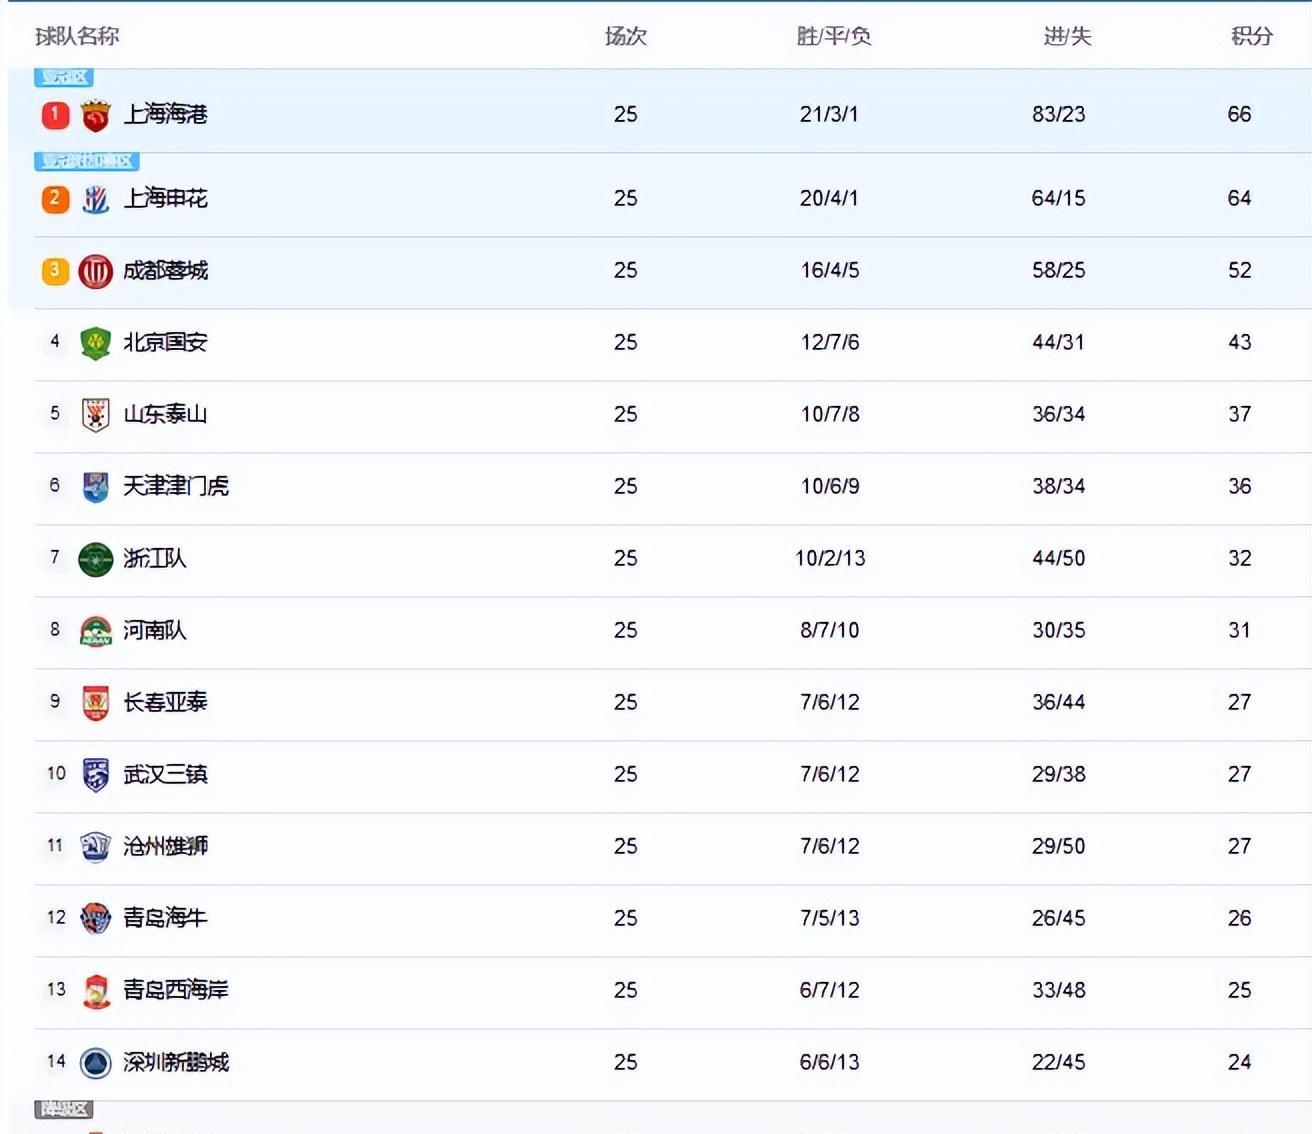Click points value 66
Screen dimensions: 1312x1134
(x=1240, y=114)
